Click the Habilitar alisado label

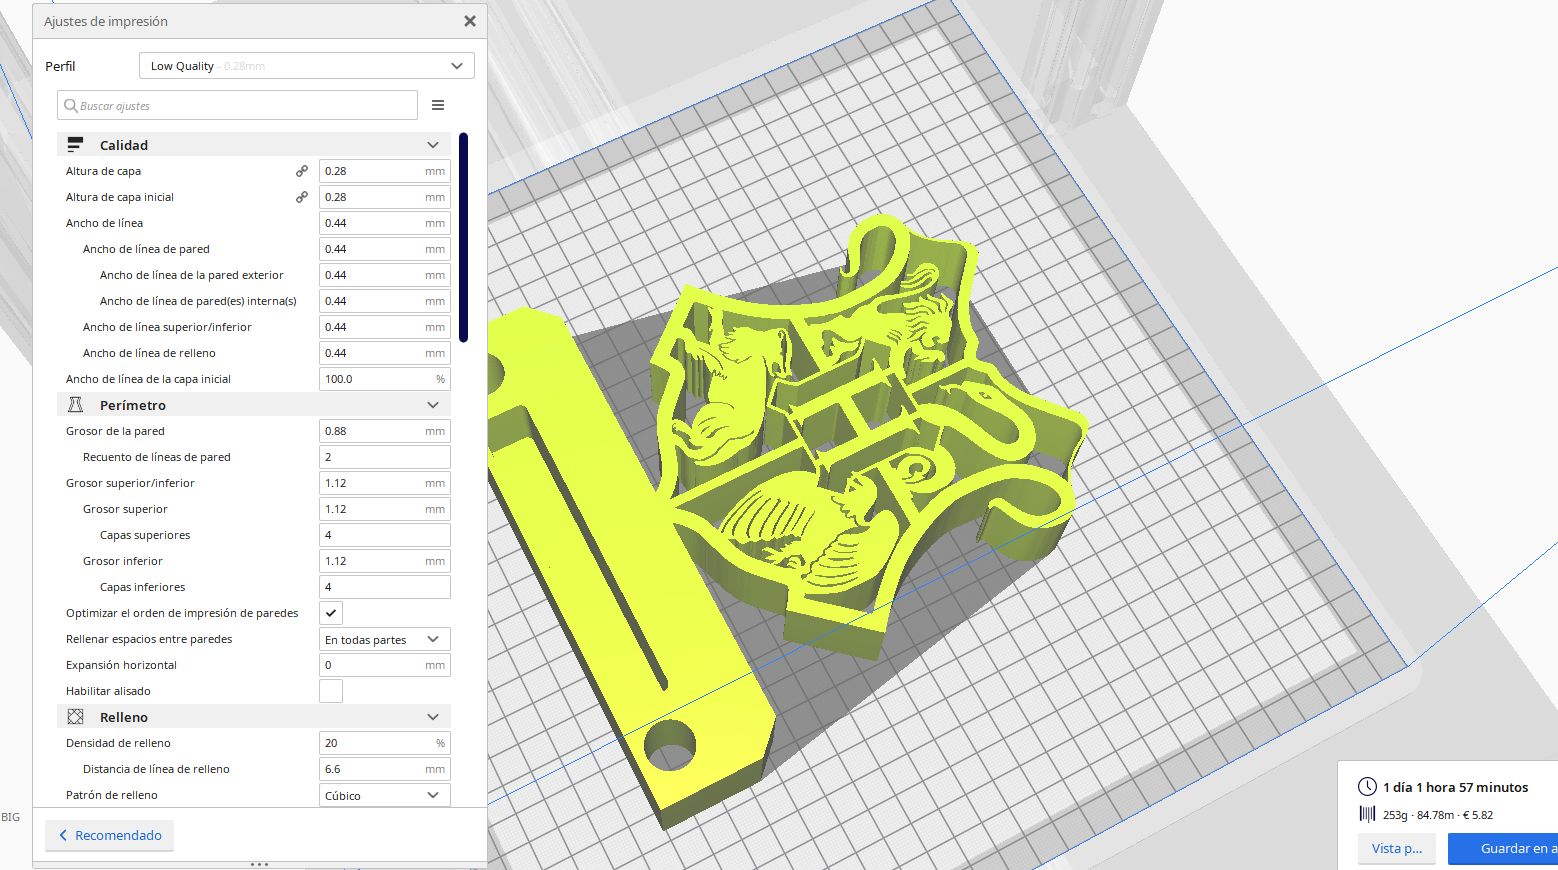tap(108, 691)
